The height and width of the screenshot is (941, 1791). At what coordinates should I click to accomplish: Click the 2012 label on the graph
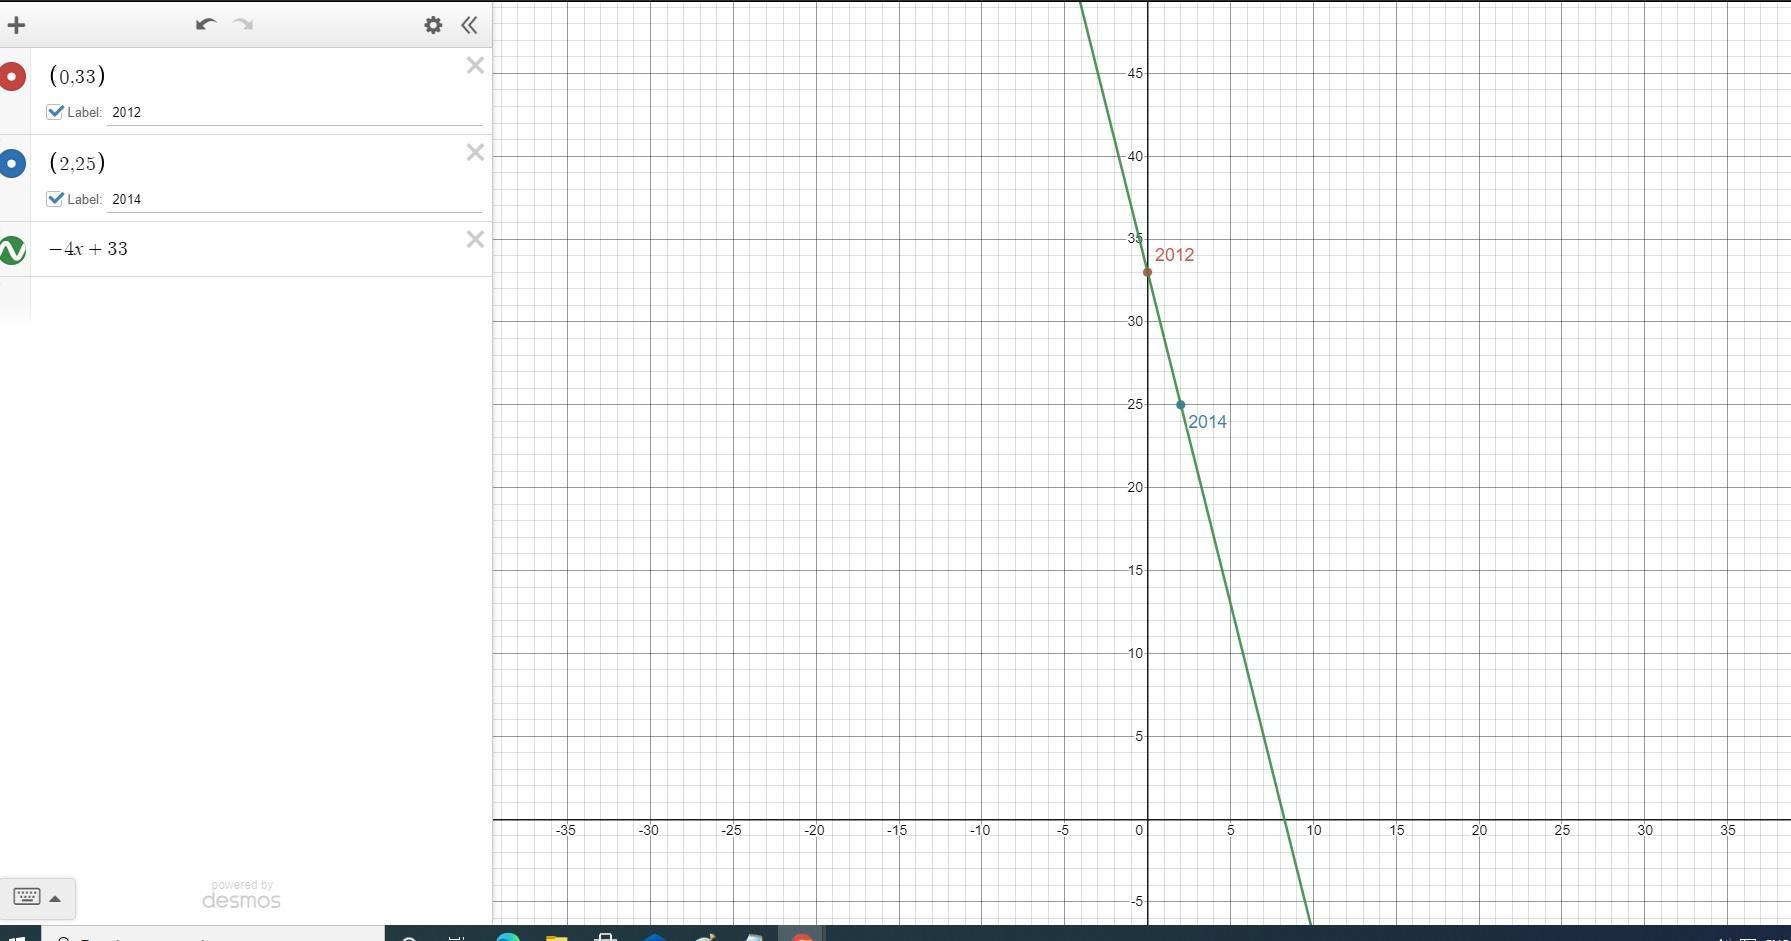click(1174, 255)
